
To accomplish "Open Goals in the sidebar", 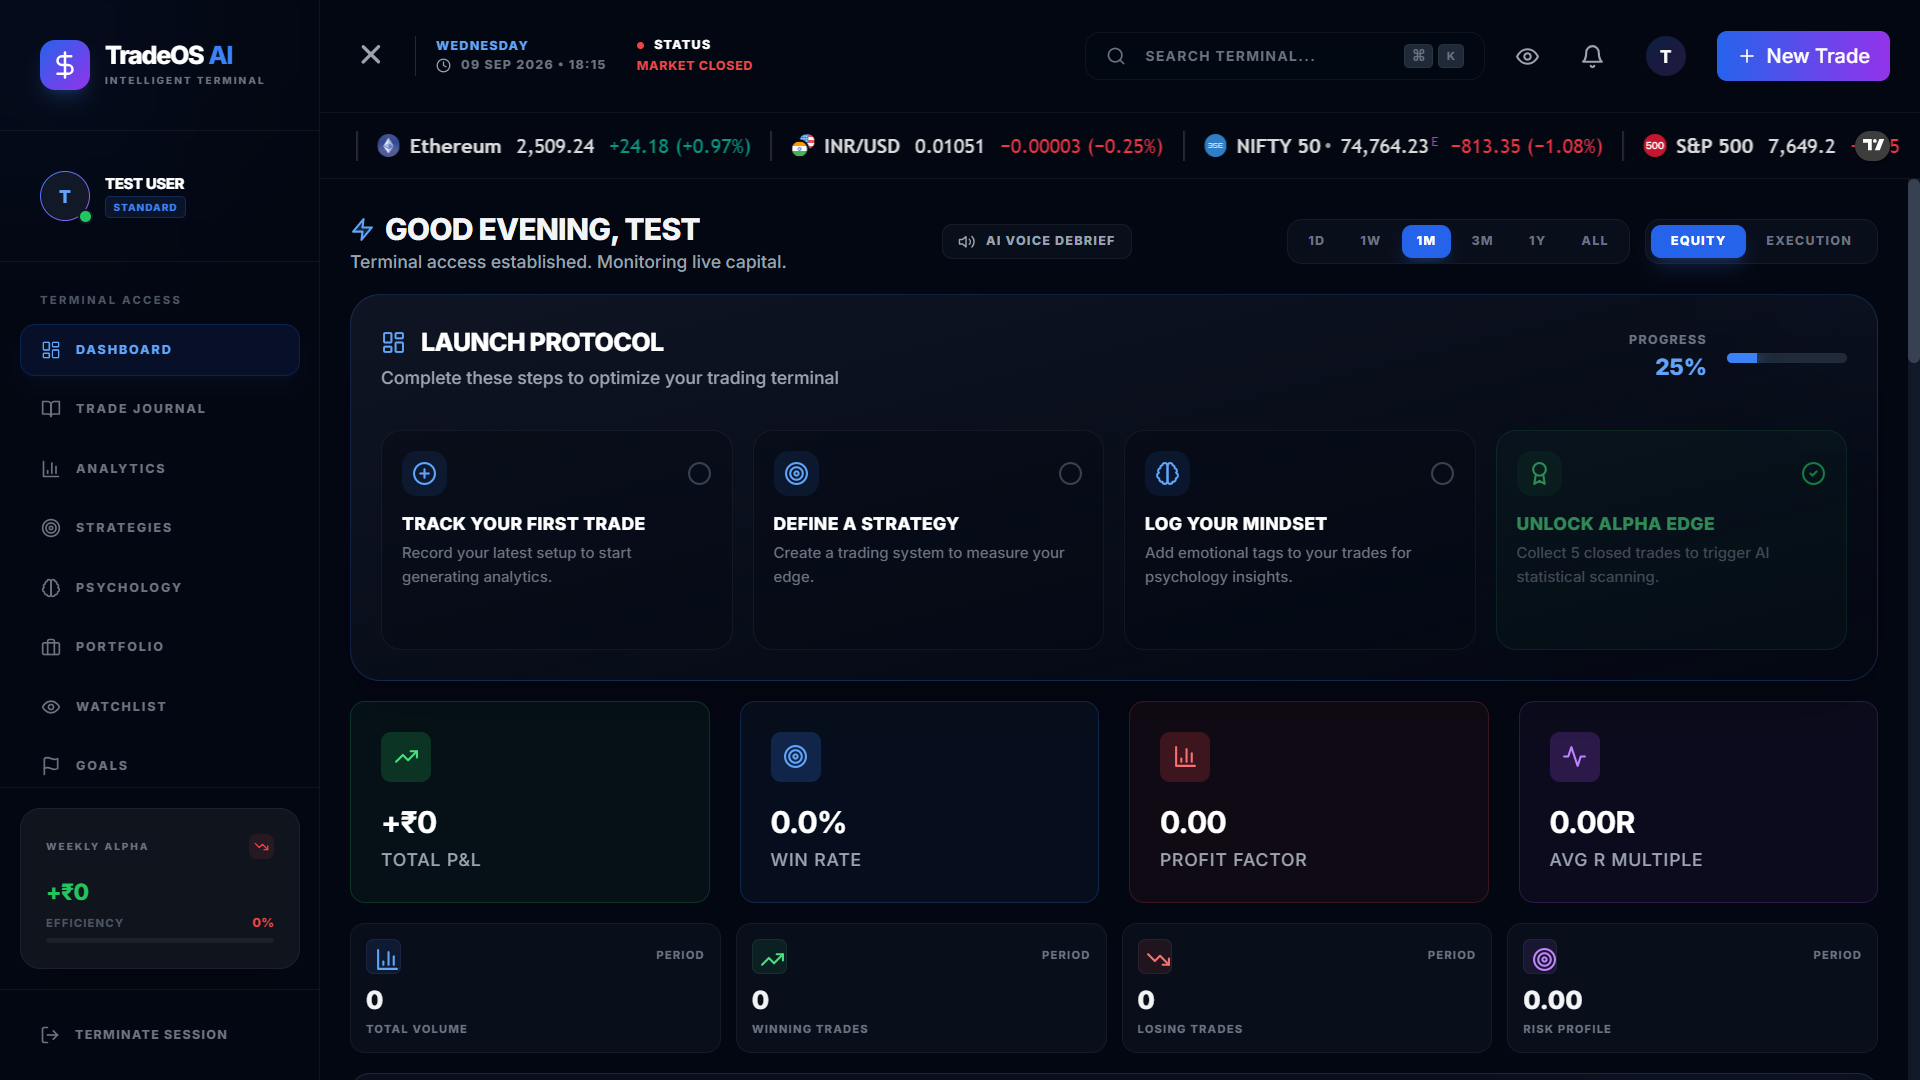I will [x=160, y=766].
